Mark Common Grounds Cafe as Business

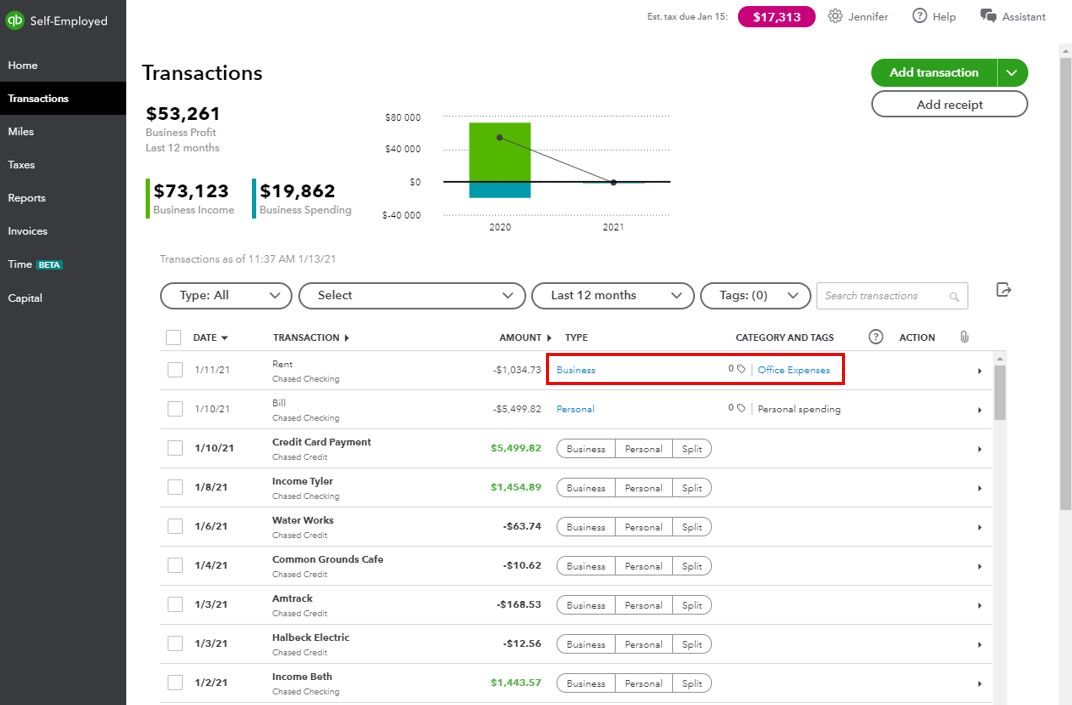586,566
